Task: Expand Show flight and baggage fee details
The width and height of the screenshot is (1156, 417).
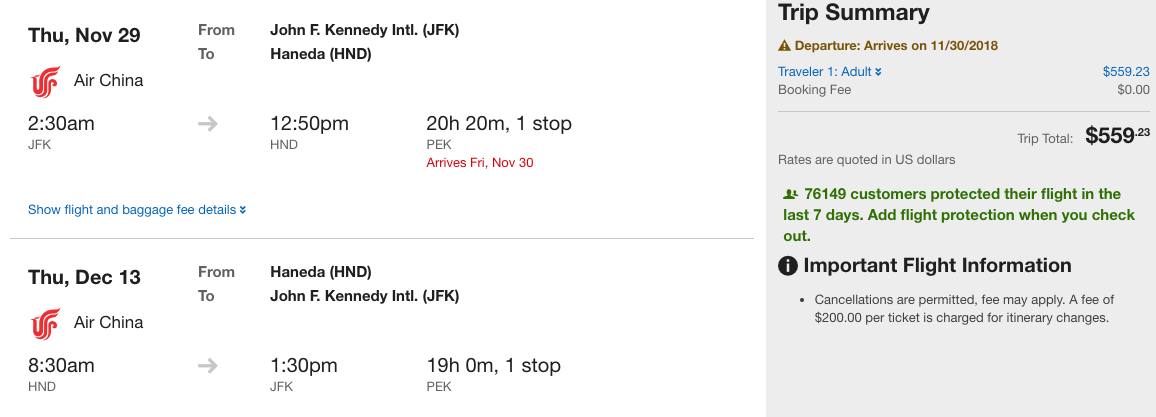Action: click(x=137, y=210)
